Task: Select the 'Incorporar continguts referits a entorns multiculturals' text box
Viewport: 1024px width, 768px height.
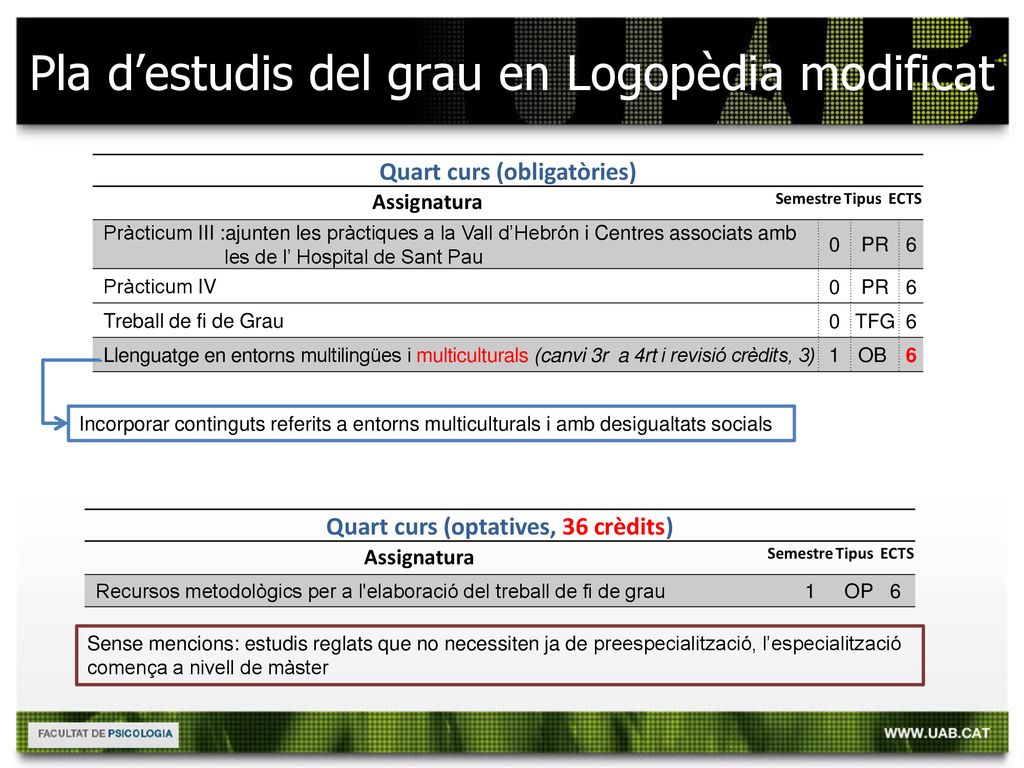Action: click(431, 424)
